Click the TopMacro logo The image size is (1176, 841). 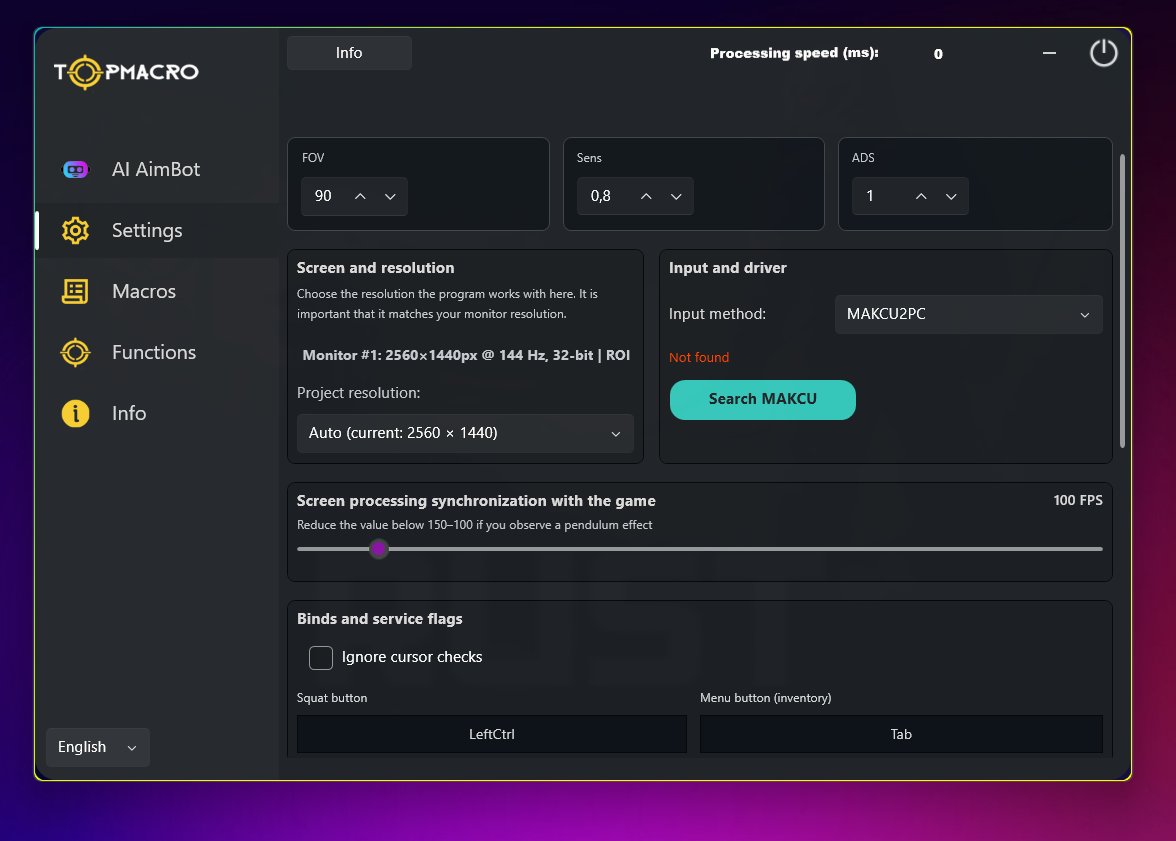click(x=126, y=72)
